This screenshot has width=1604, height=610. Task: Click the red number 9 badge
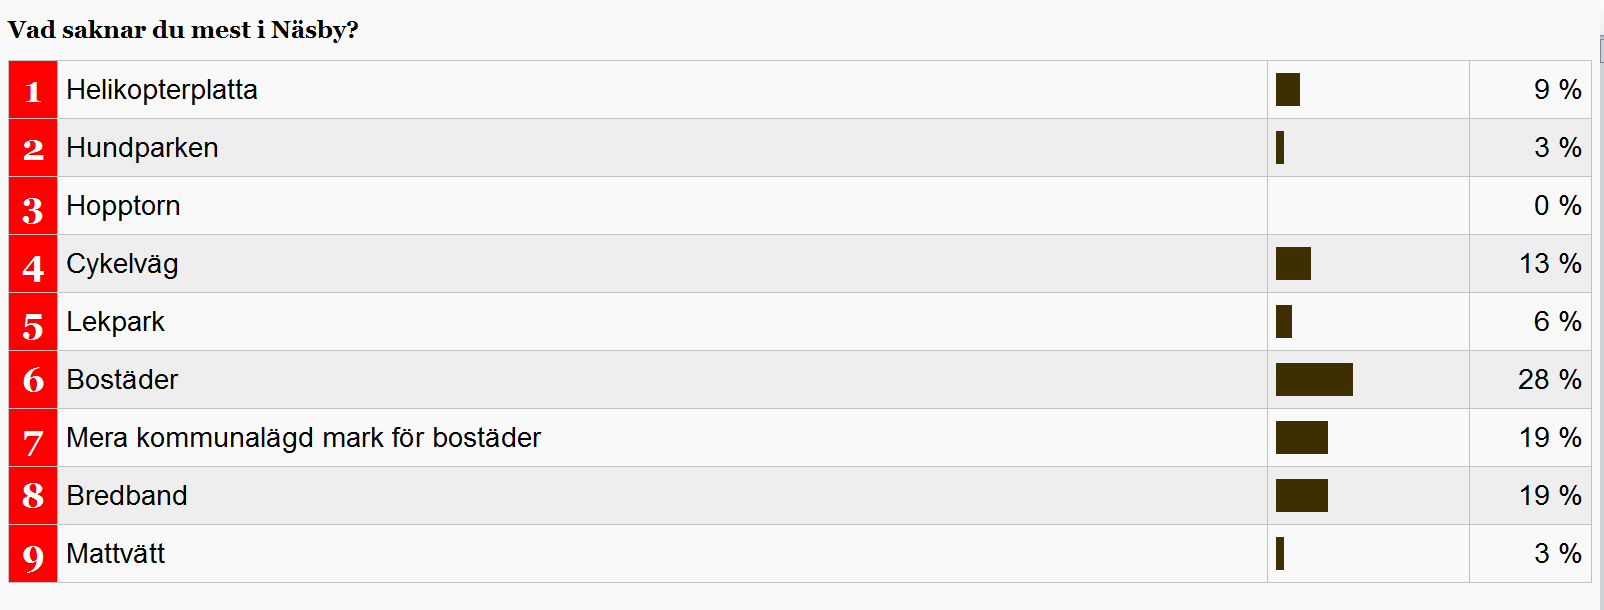33,554
